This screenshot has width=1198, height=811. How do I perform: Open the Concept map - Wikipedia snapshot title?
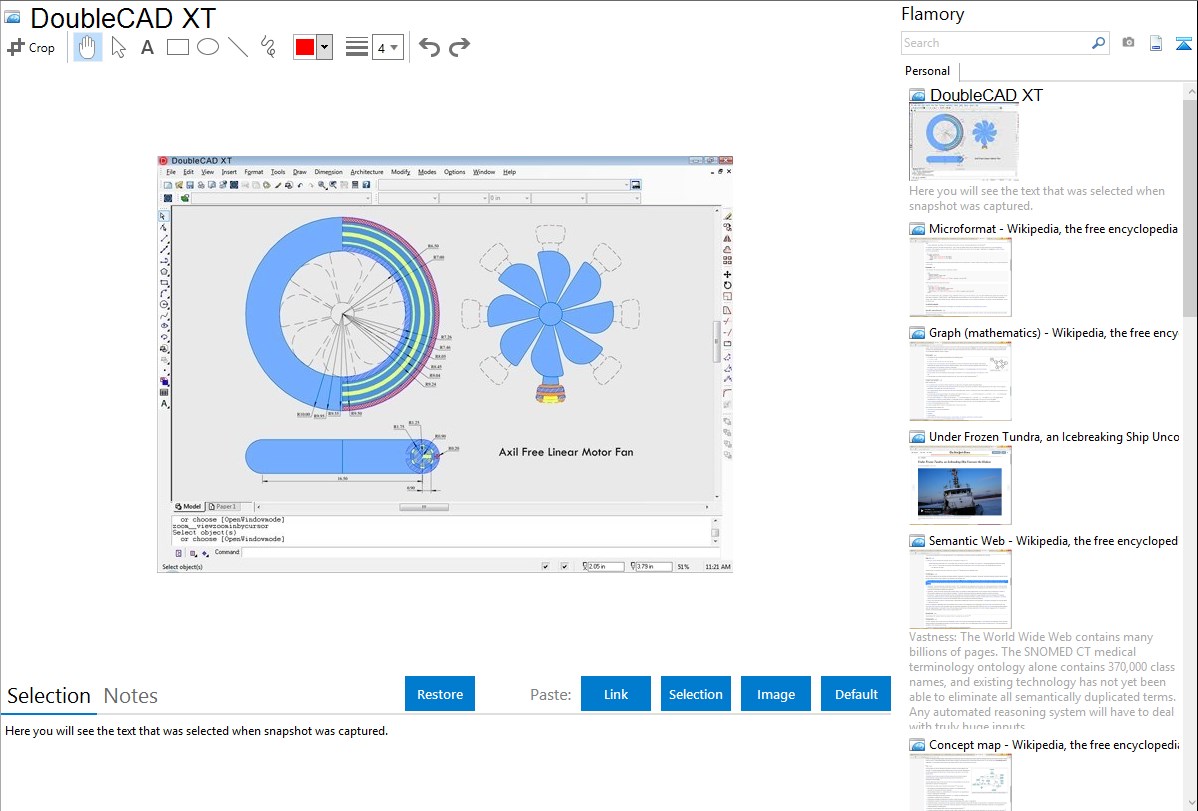[1053, 744]
